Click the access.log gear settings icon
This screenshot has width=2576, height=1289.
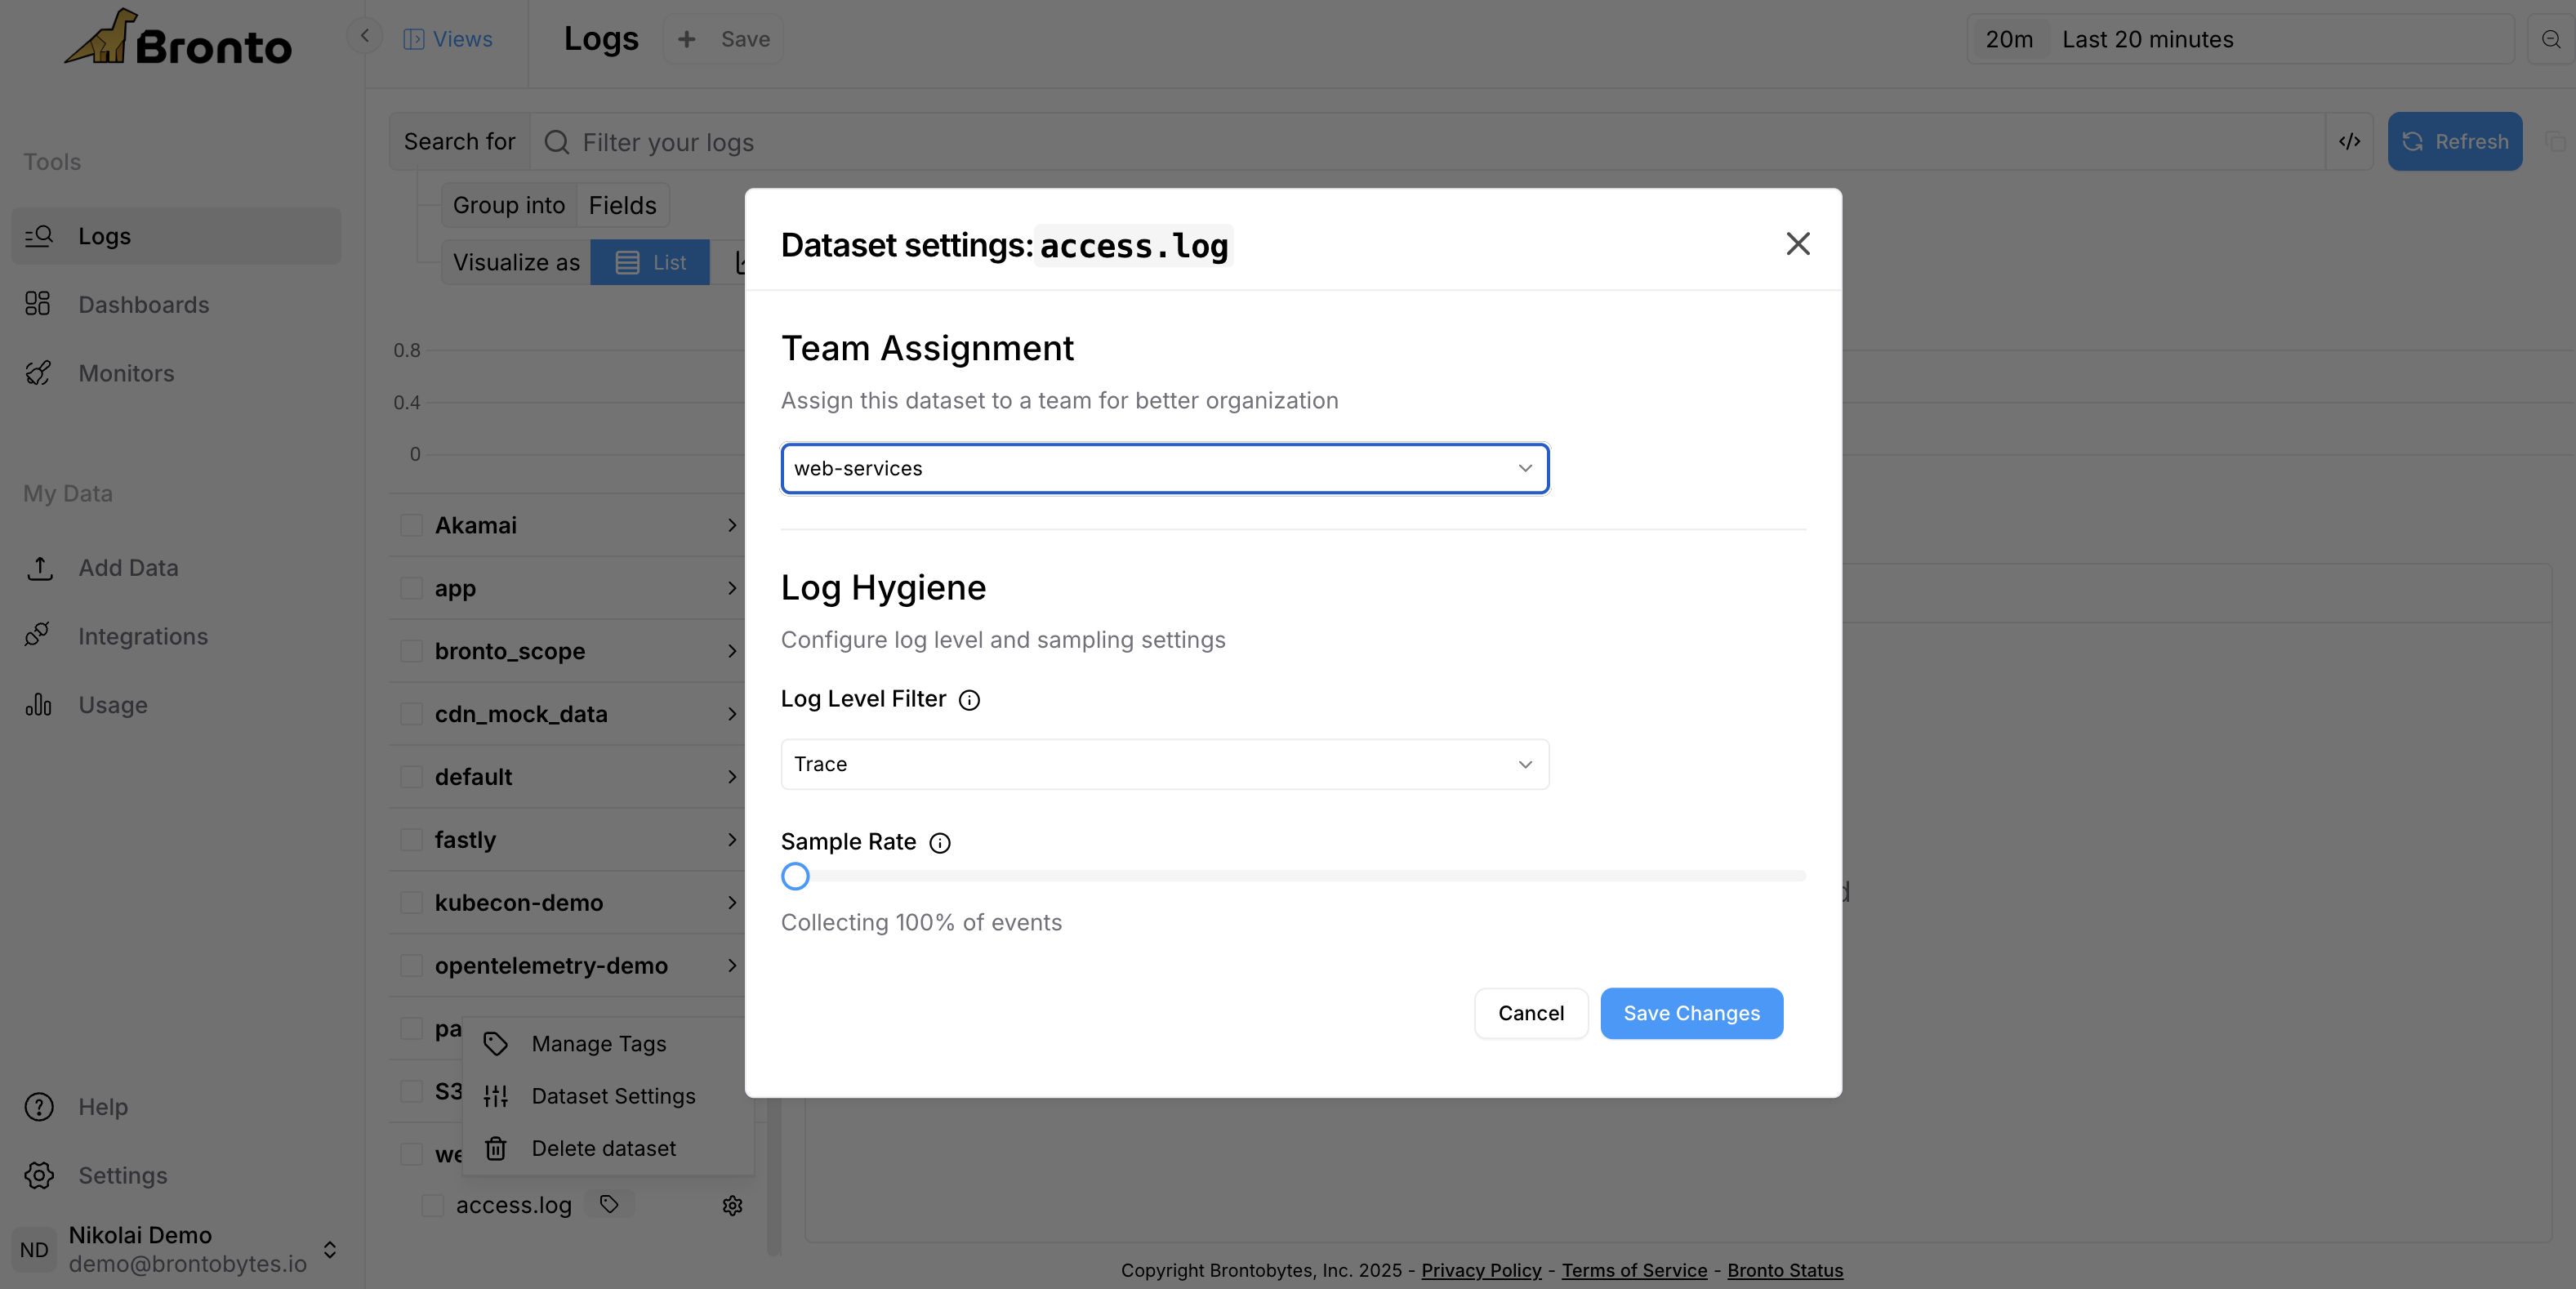tap(732, 1205)
